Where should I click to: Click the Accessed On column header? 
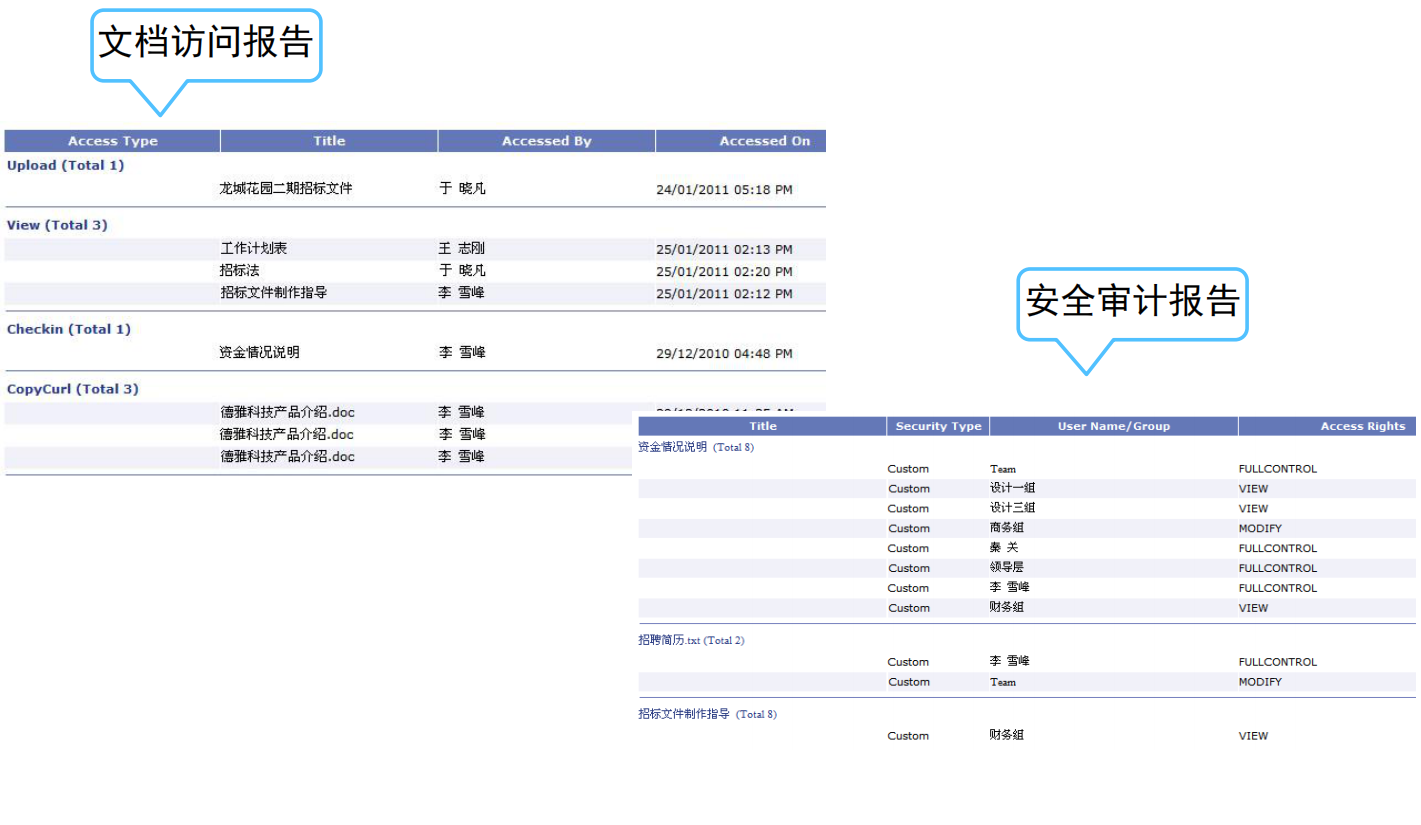[764, 141]
